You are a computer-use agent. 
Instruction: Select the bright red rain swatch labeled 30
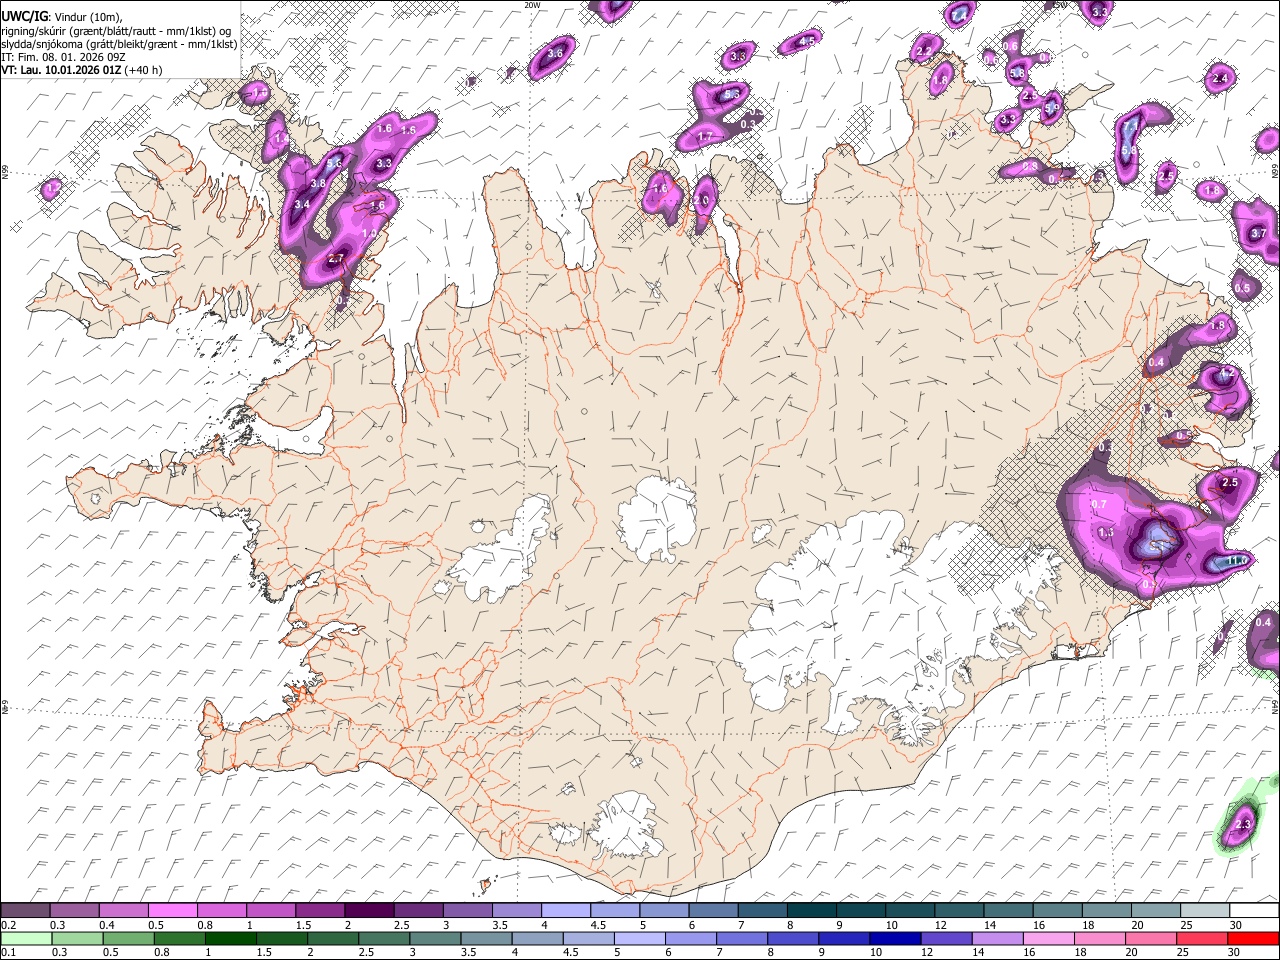click(x=1253, y=938)
